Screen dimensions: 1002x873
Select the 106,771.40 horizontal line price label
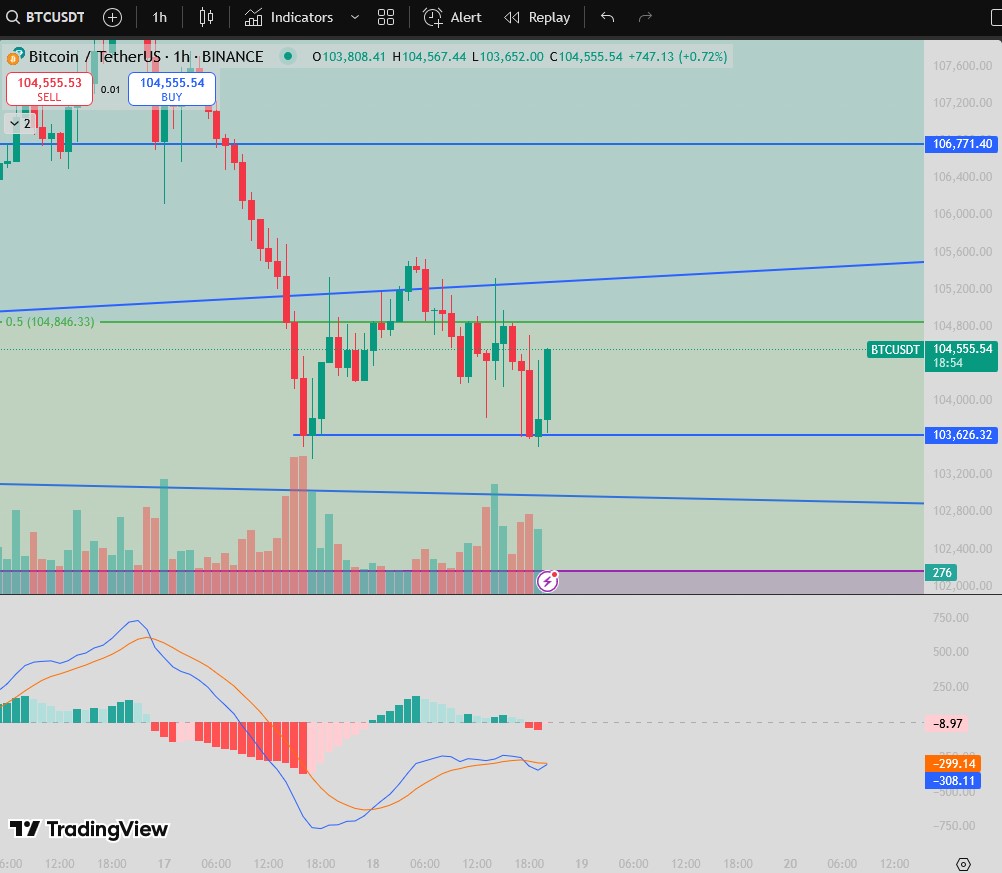961,144
